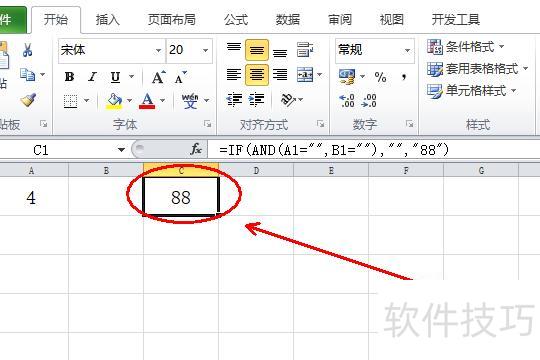
Task: Expand the underline style arrow
Action: coord(132,76)
